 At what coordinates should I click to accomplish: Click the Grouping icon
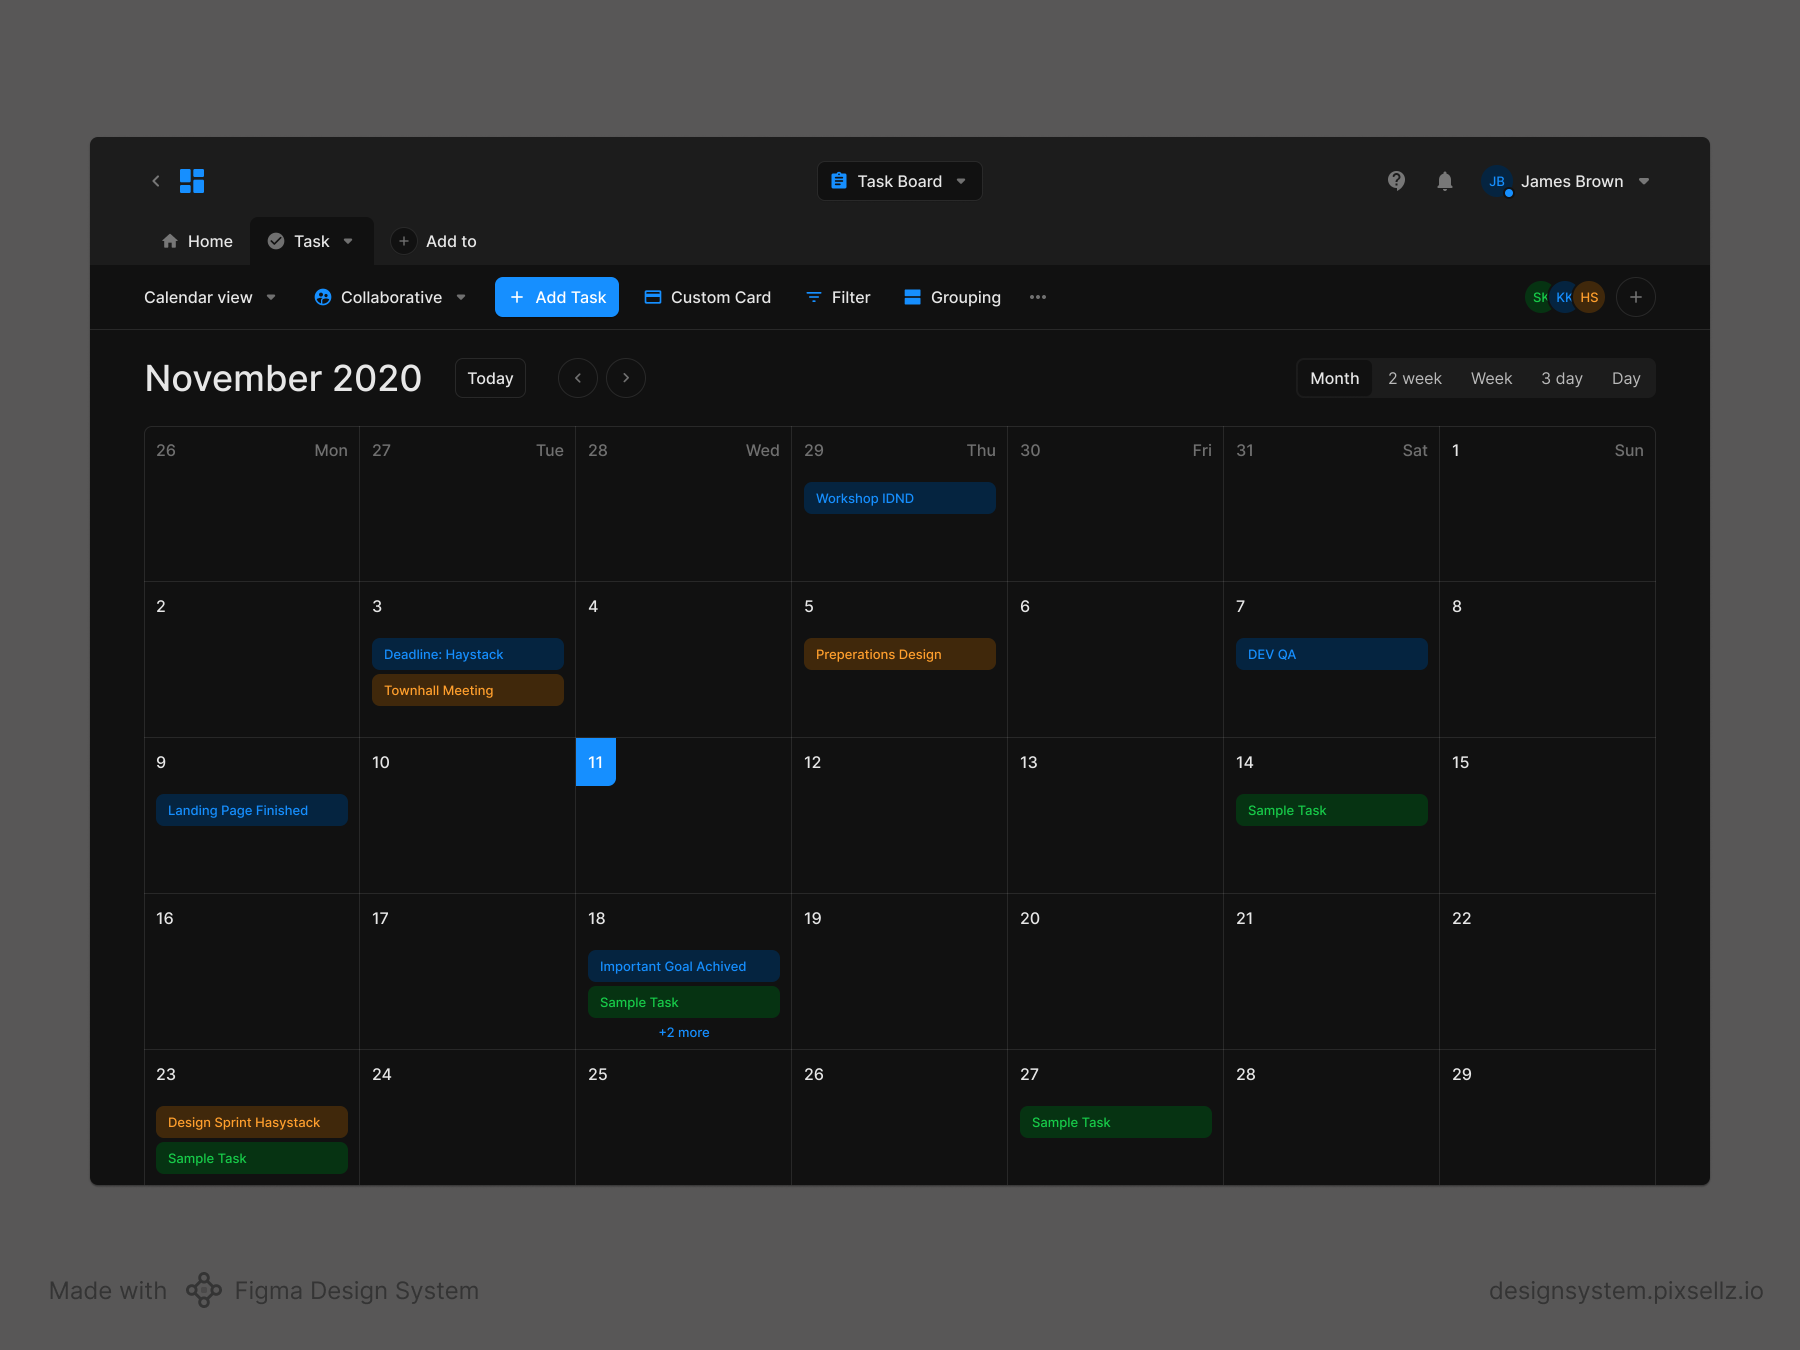tap(911, 297)
